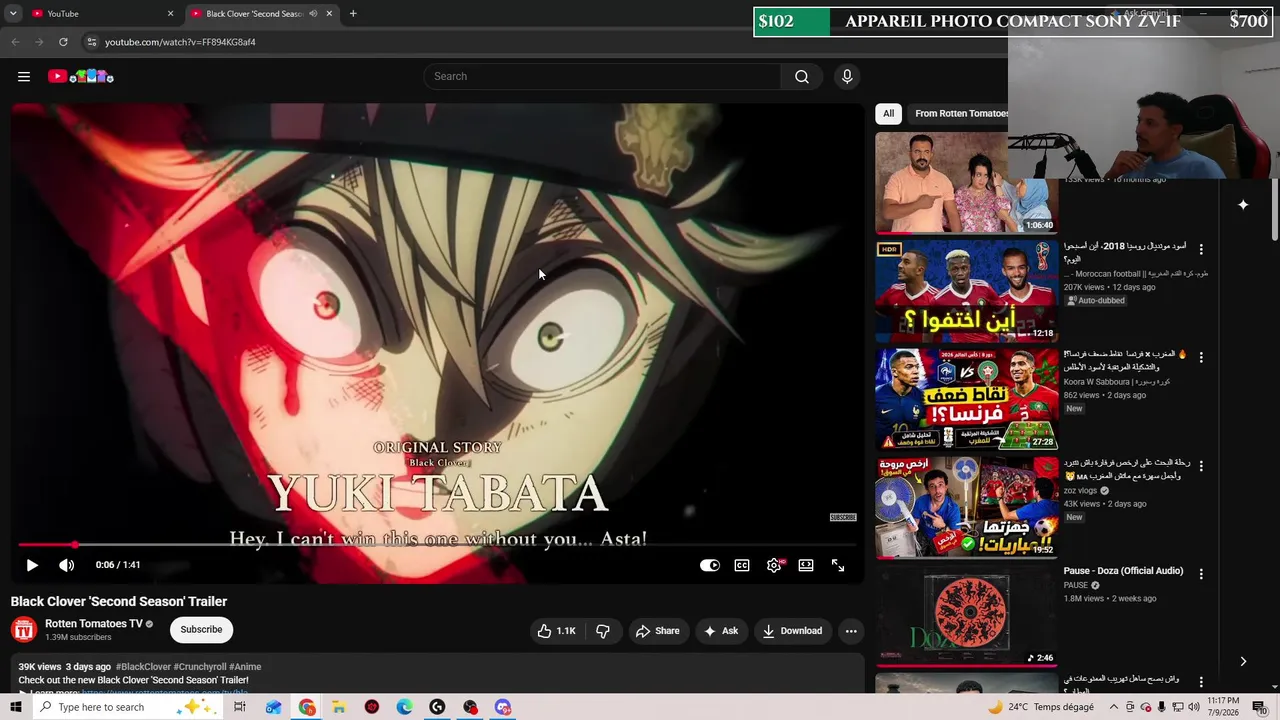Viewport: 1280px width, 720px height.
Task: Close the Black Clover browser tab
Action: coord(329,13)
